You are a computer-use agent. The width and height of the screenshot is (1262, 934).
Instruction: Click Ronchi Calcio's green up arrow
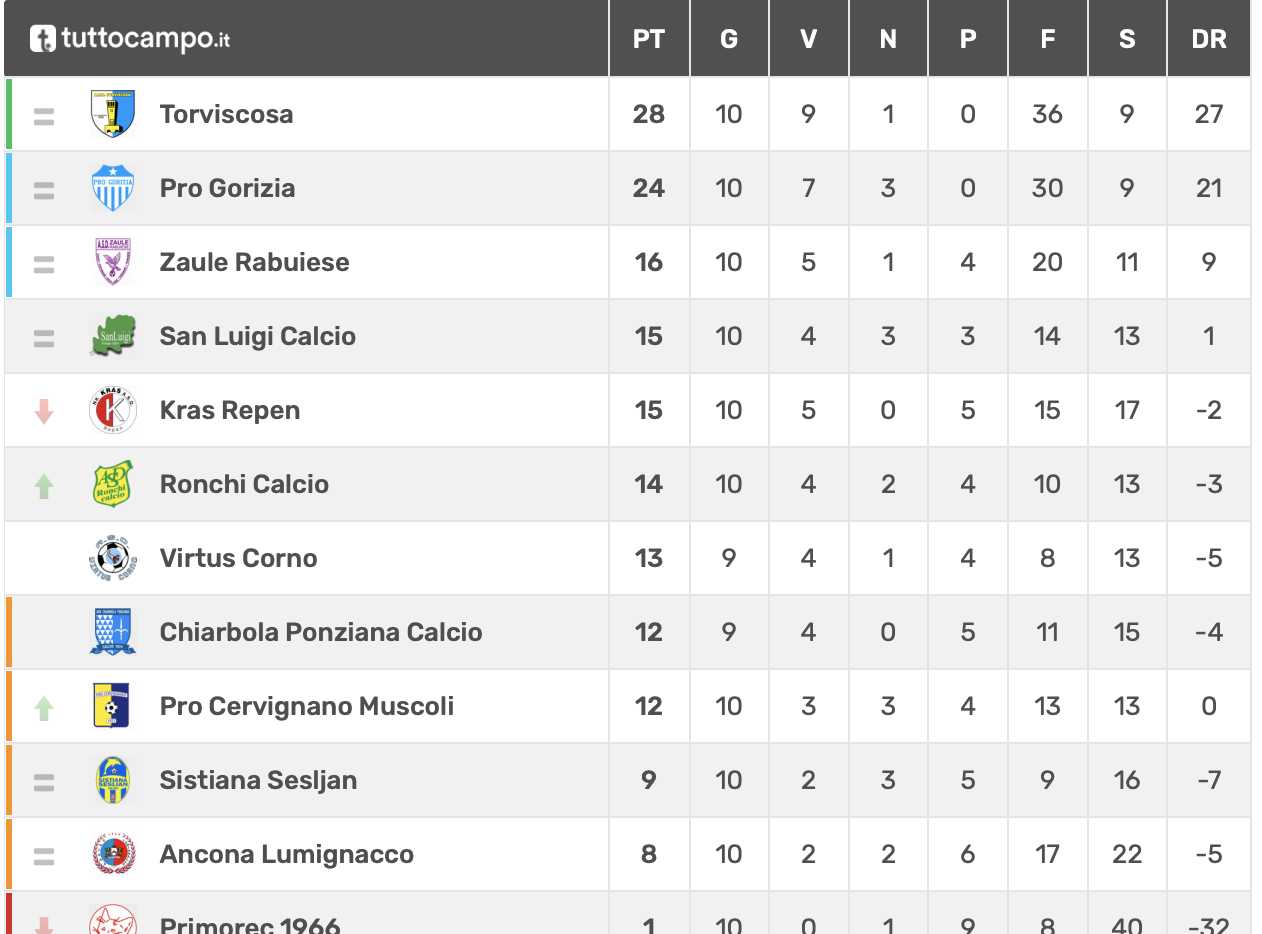[44, 485]
